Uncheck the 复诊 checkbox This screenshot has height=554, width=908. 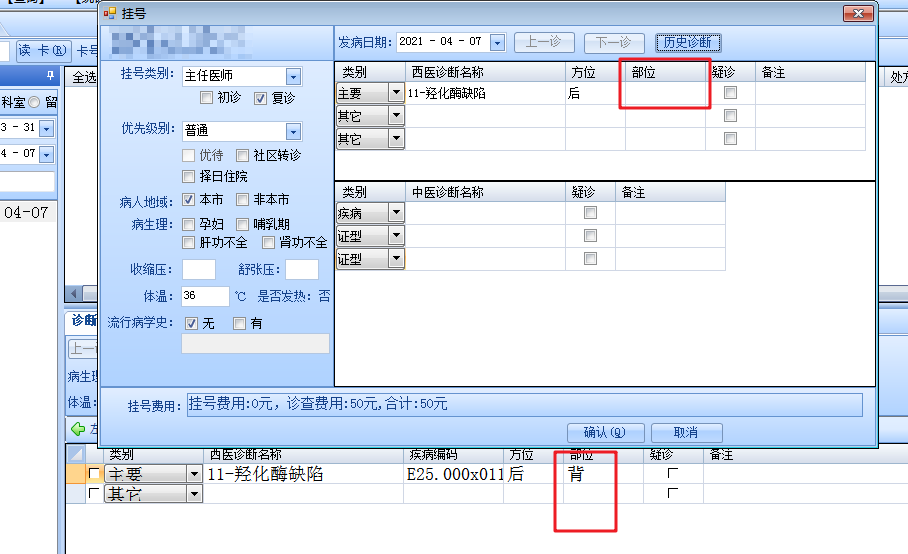point(260,98)
